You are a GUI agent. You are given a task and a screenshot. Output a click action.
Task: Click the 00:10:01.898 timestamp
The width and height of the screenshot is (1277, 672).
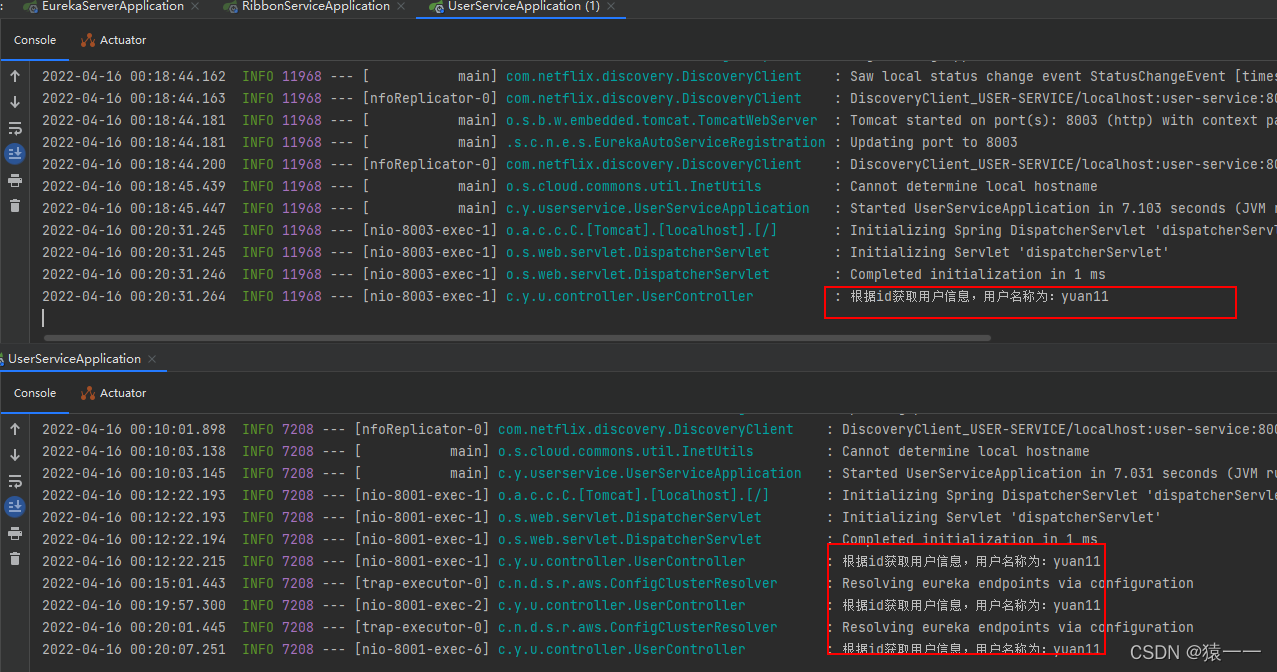pyautogui.click(x=134, y=429)
